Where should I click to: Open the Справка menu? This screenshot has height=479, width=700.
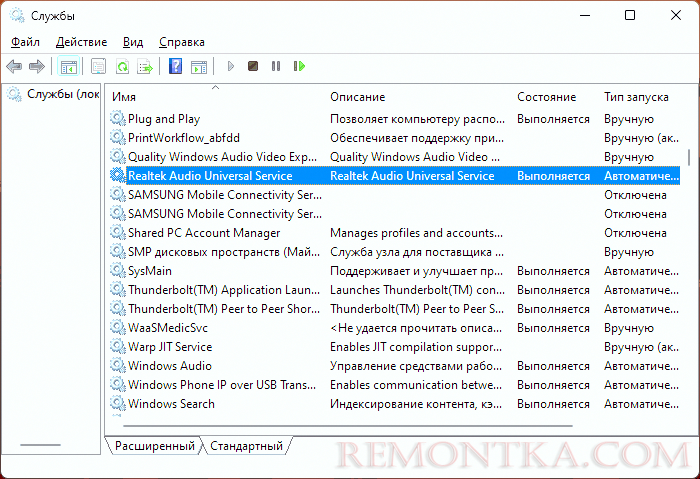182,42
